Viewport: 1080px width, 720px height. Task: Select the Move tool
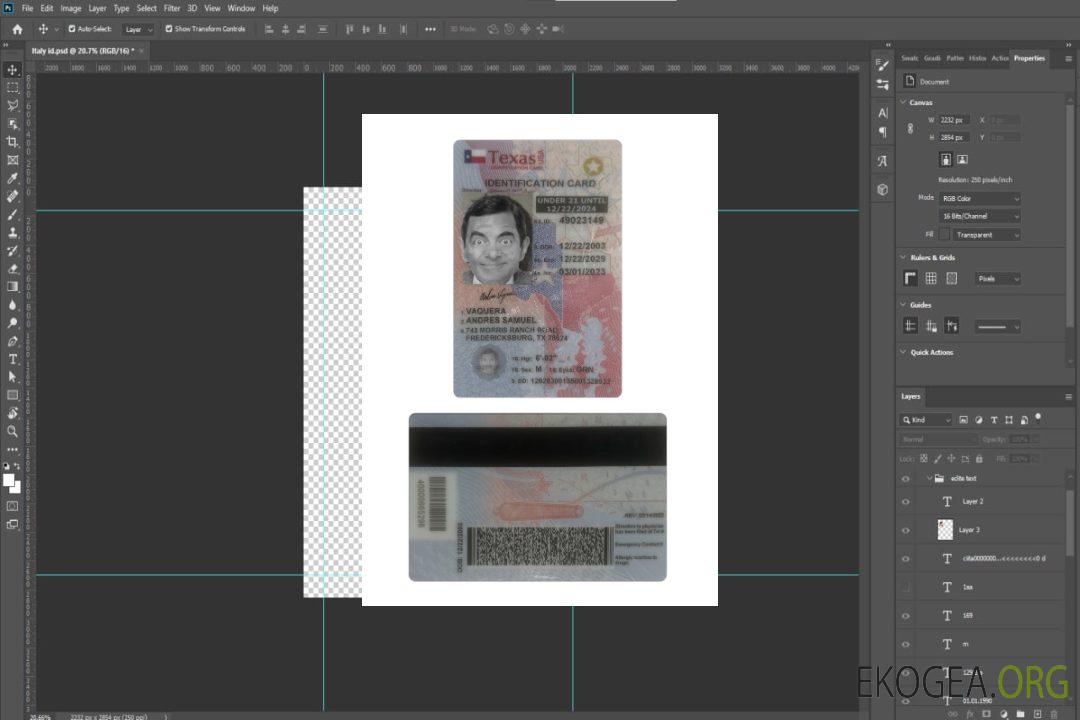(13, 69)
